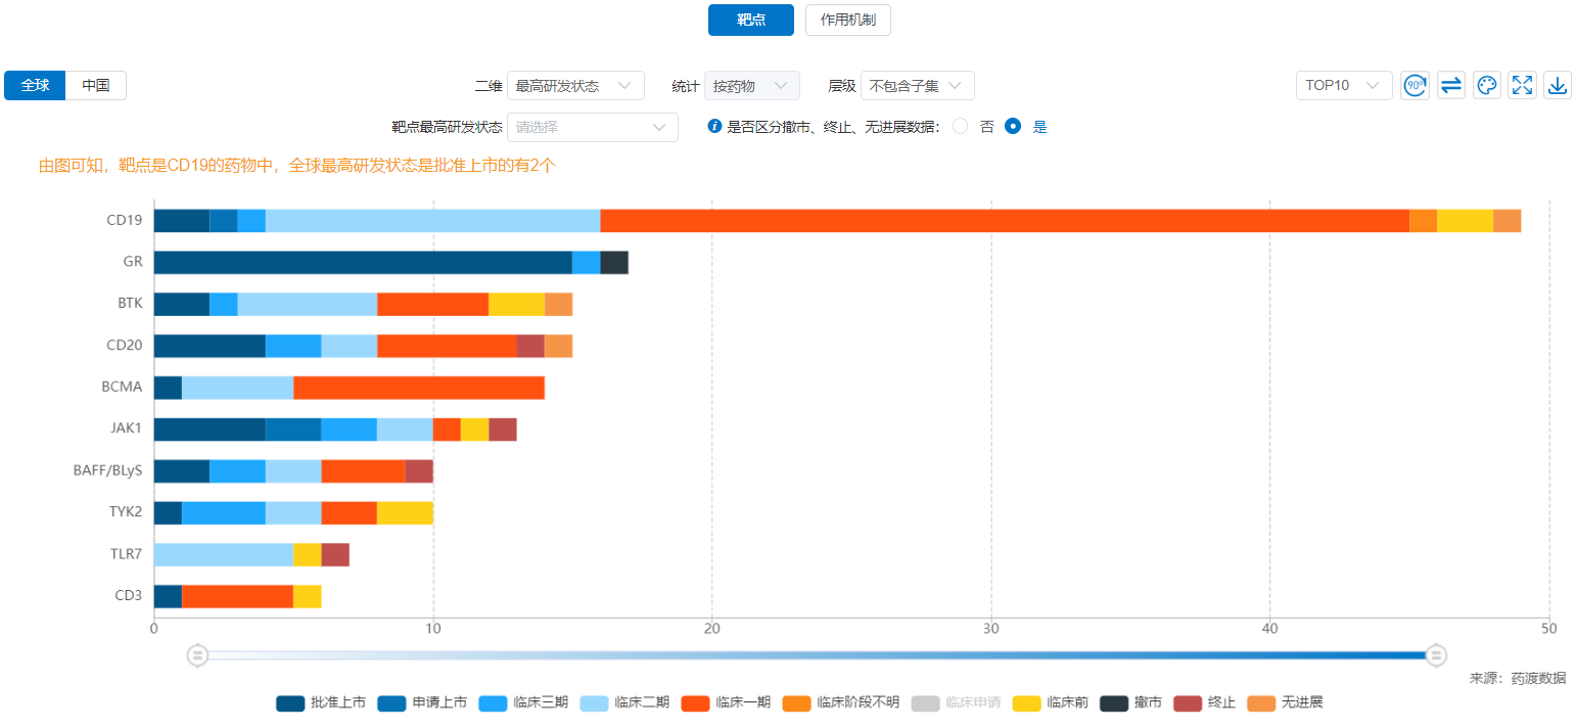Click the GR axis label
Image resolution: width=1576 pixels, height=724 pixels.
(x=133, y=262)
